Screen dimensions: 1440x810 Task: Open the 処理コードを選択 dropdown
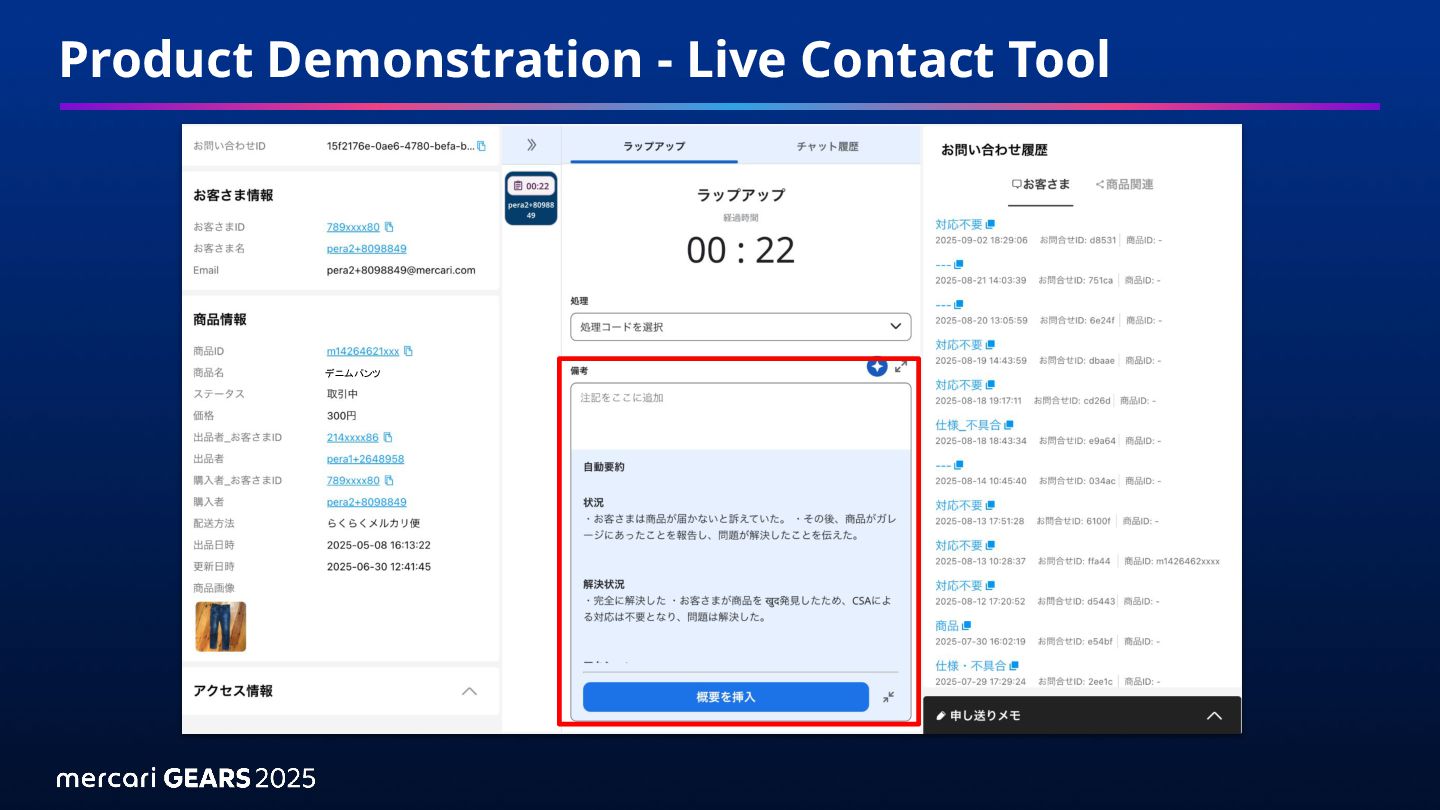pos(740,327)
